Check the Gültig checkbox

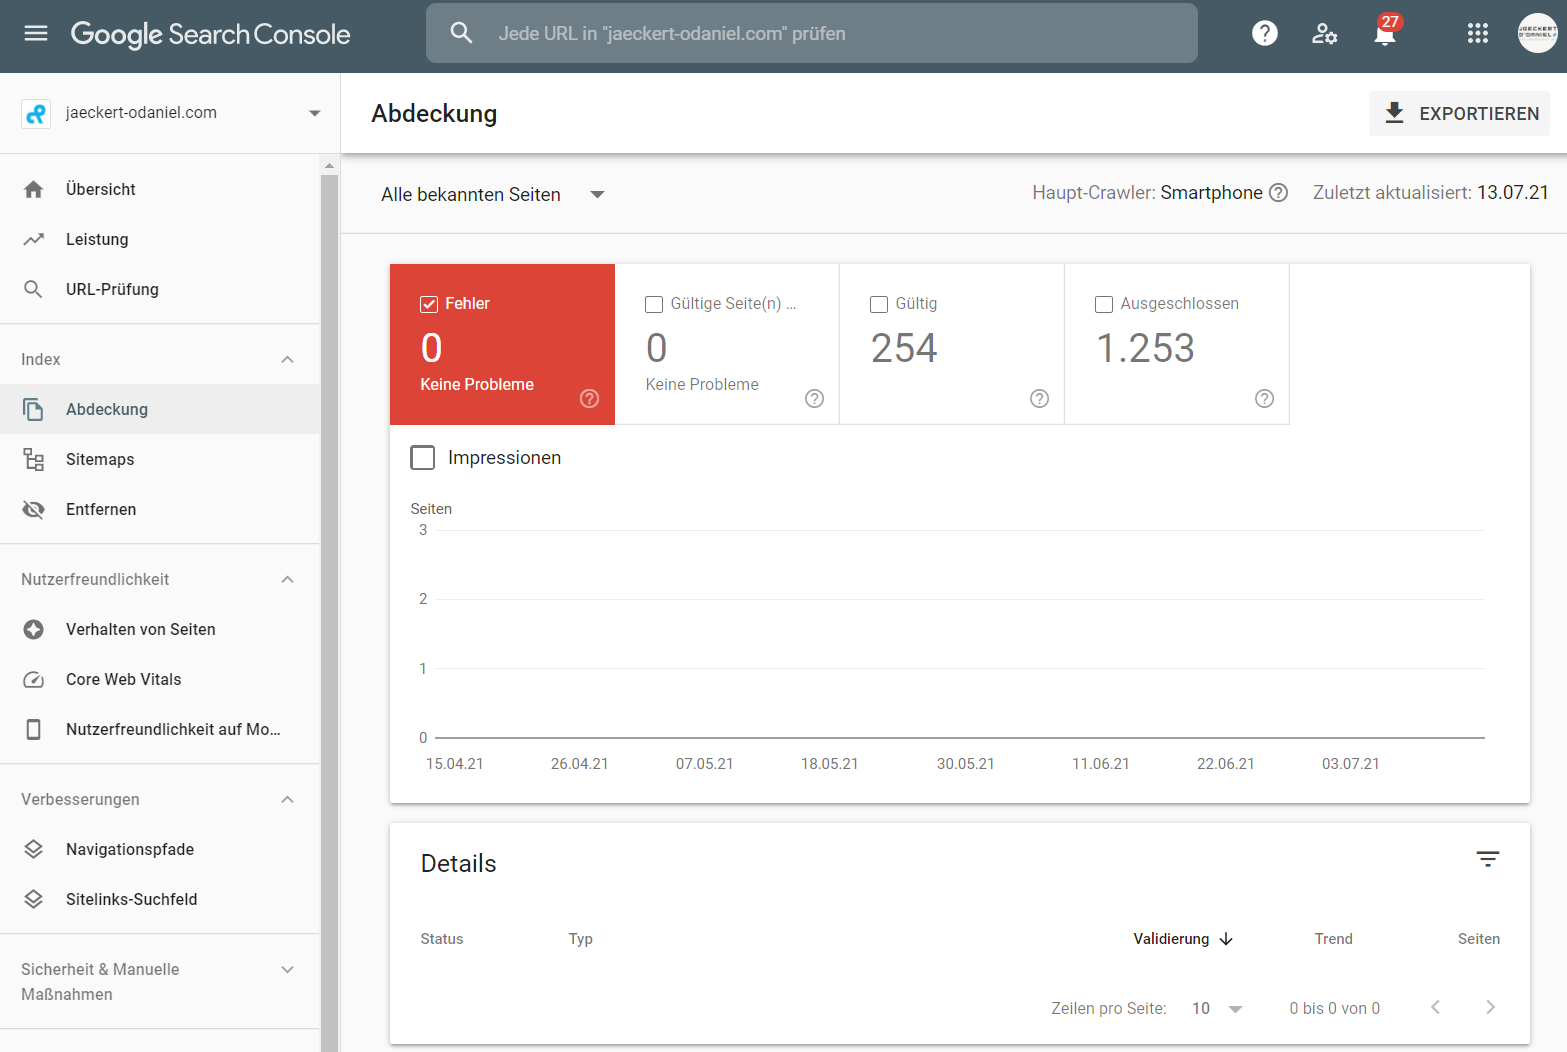pos(879,304)
